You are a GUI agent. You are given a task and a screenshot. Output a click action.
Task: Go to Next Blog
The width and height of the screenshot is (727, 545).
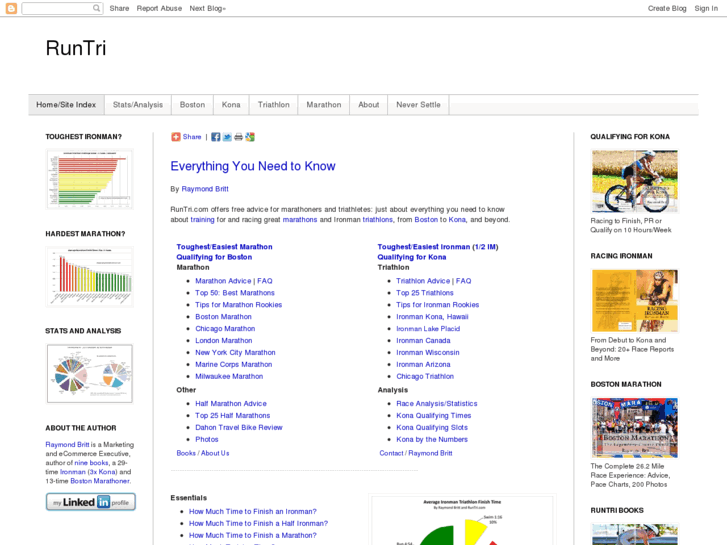207,8
